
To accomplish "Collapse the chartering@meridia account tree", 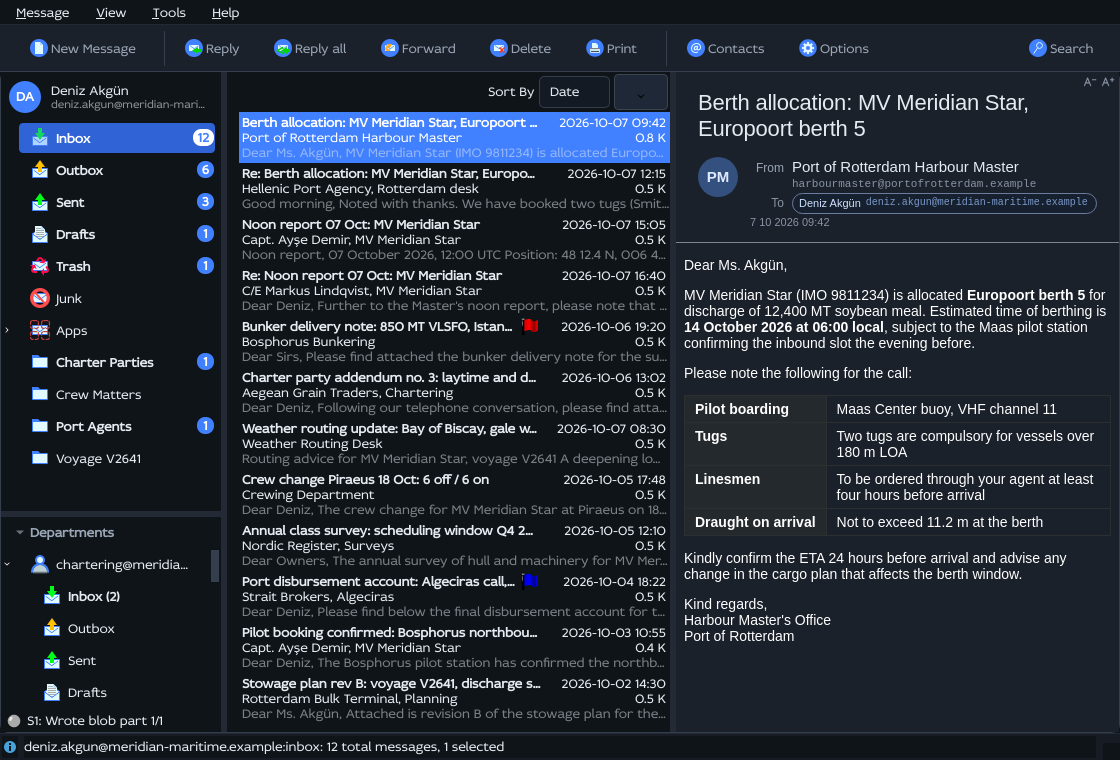I will point(7,564).
